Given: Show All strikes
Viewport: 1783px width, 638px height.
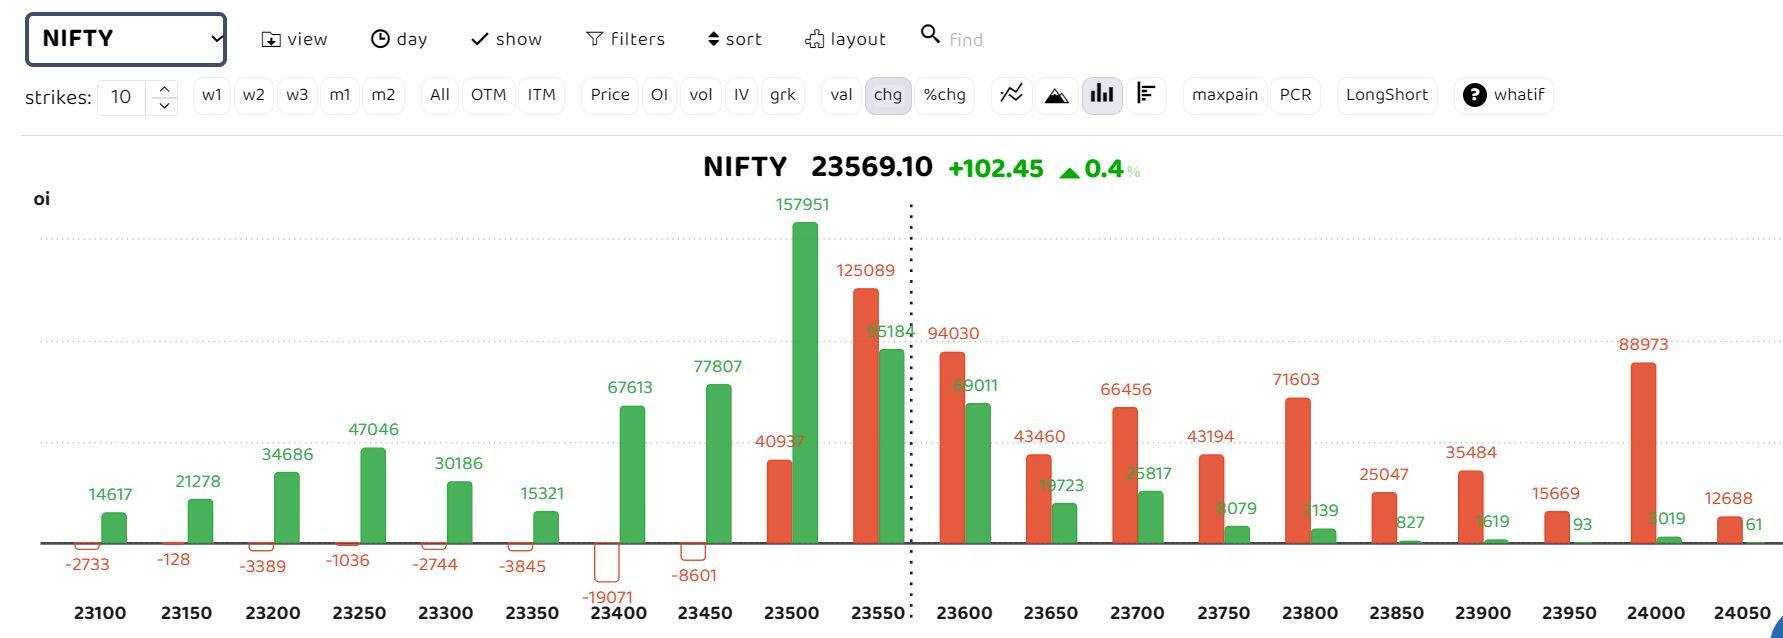Looking at the screenshot, I should tap(440, 95).
